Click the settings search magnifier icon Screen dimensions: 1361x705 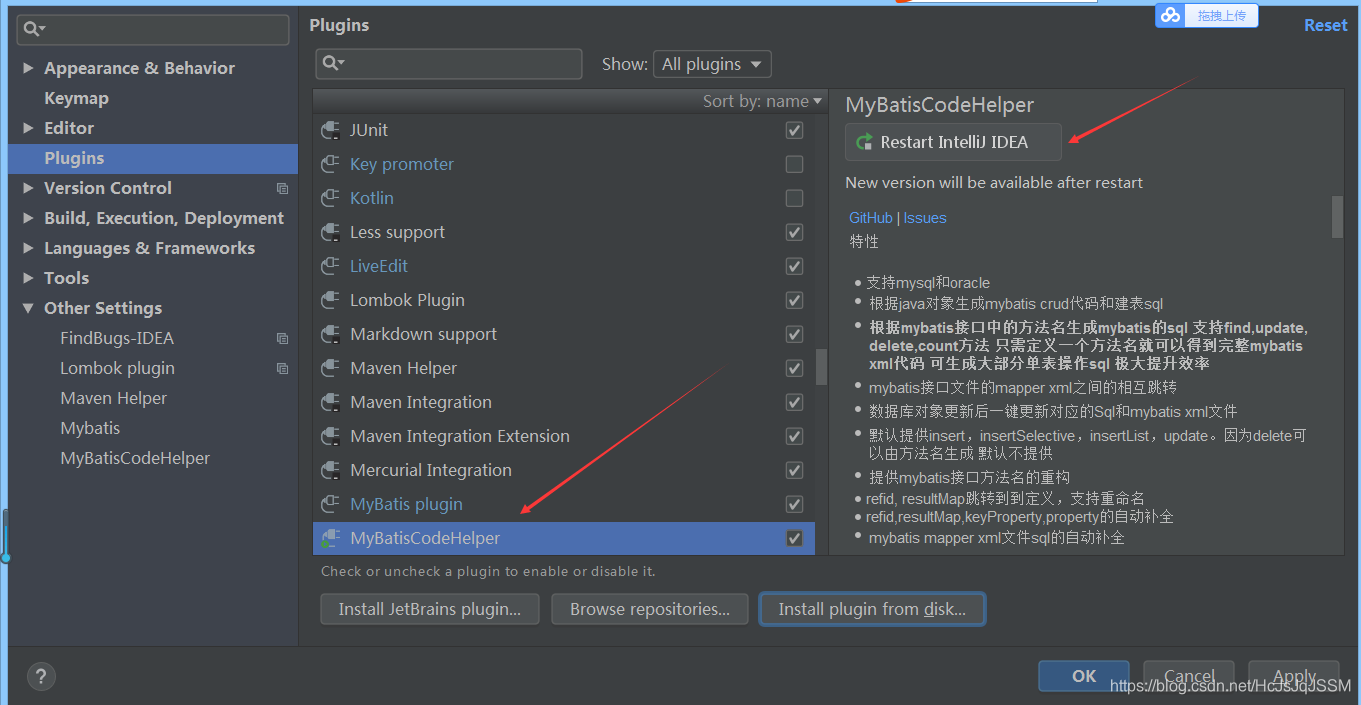coord(33,29)
